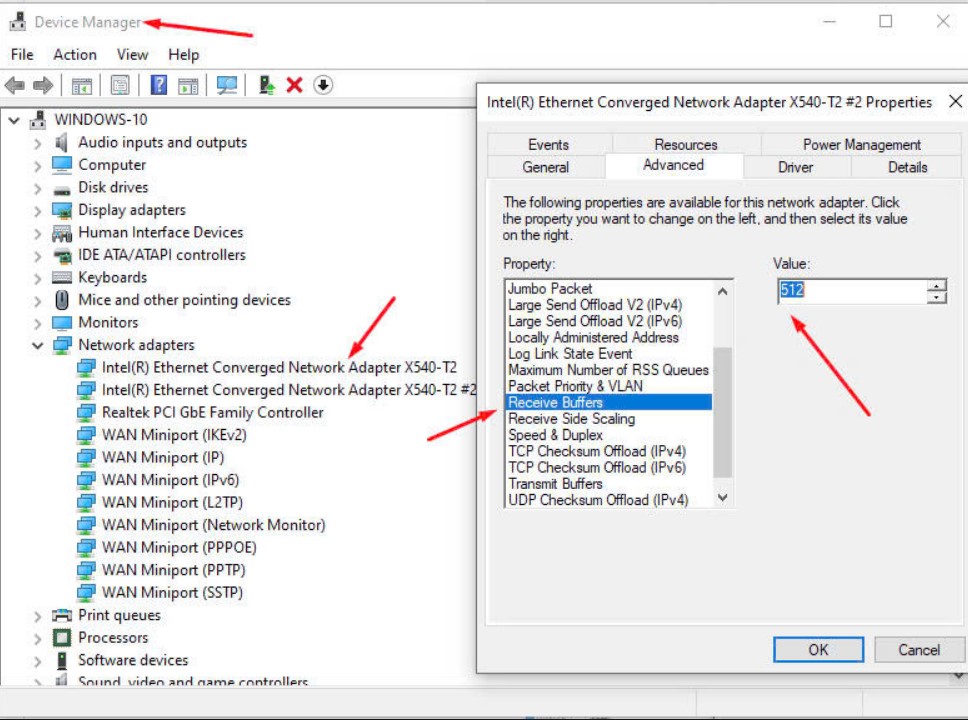Screen dimensions: 968x720
Task: Select Maximum Number of RSS Queues
Action: pos(608,370)
